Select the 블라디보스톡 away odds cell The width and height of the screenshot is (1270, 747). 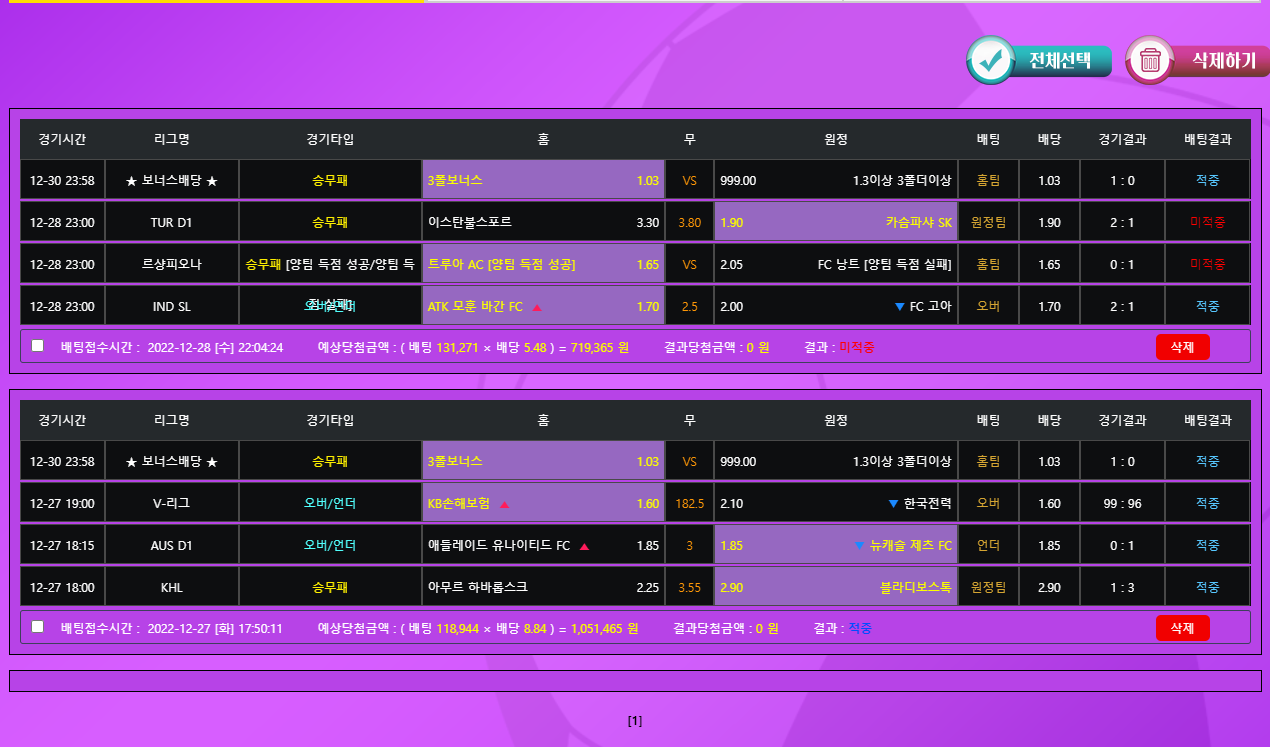pos(835,588)
